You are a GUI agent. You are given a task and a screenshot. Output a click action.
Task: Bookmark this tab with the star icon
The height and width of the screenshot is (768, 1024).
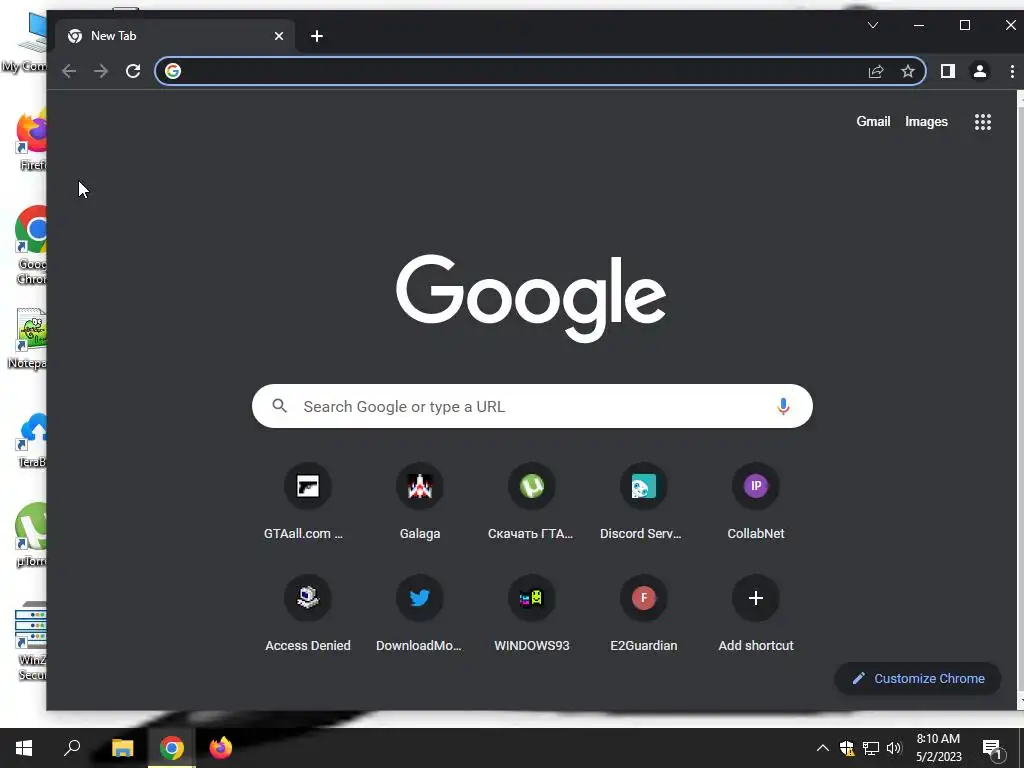(x=908, y=71)
